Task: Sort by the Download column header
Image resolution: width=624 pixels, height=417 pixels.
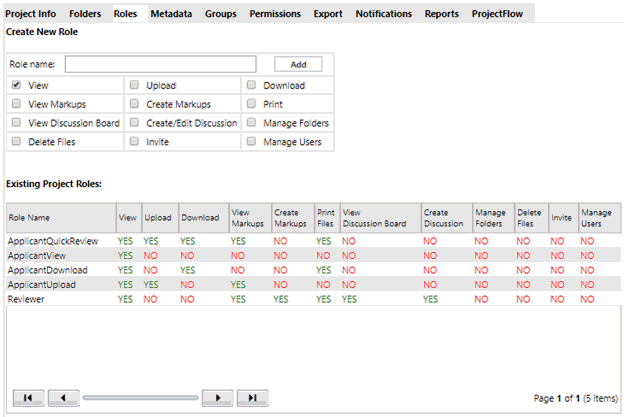Action: click(204, 218)
